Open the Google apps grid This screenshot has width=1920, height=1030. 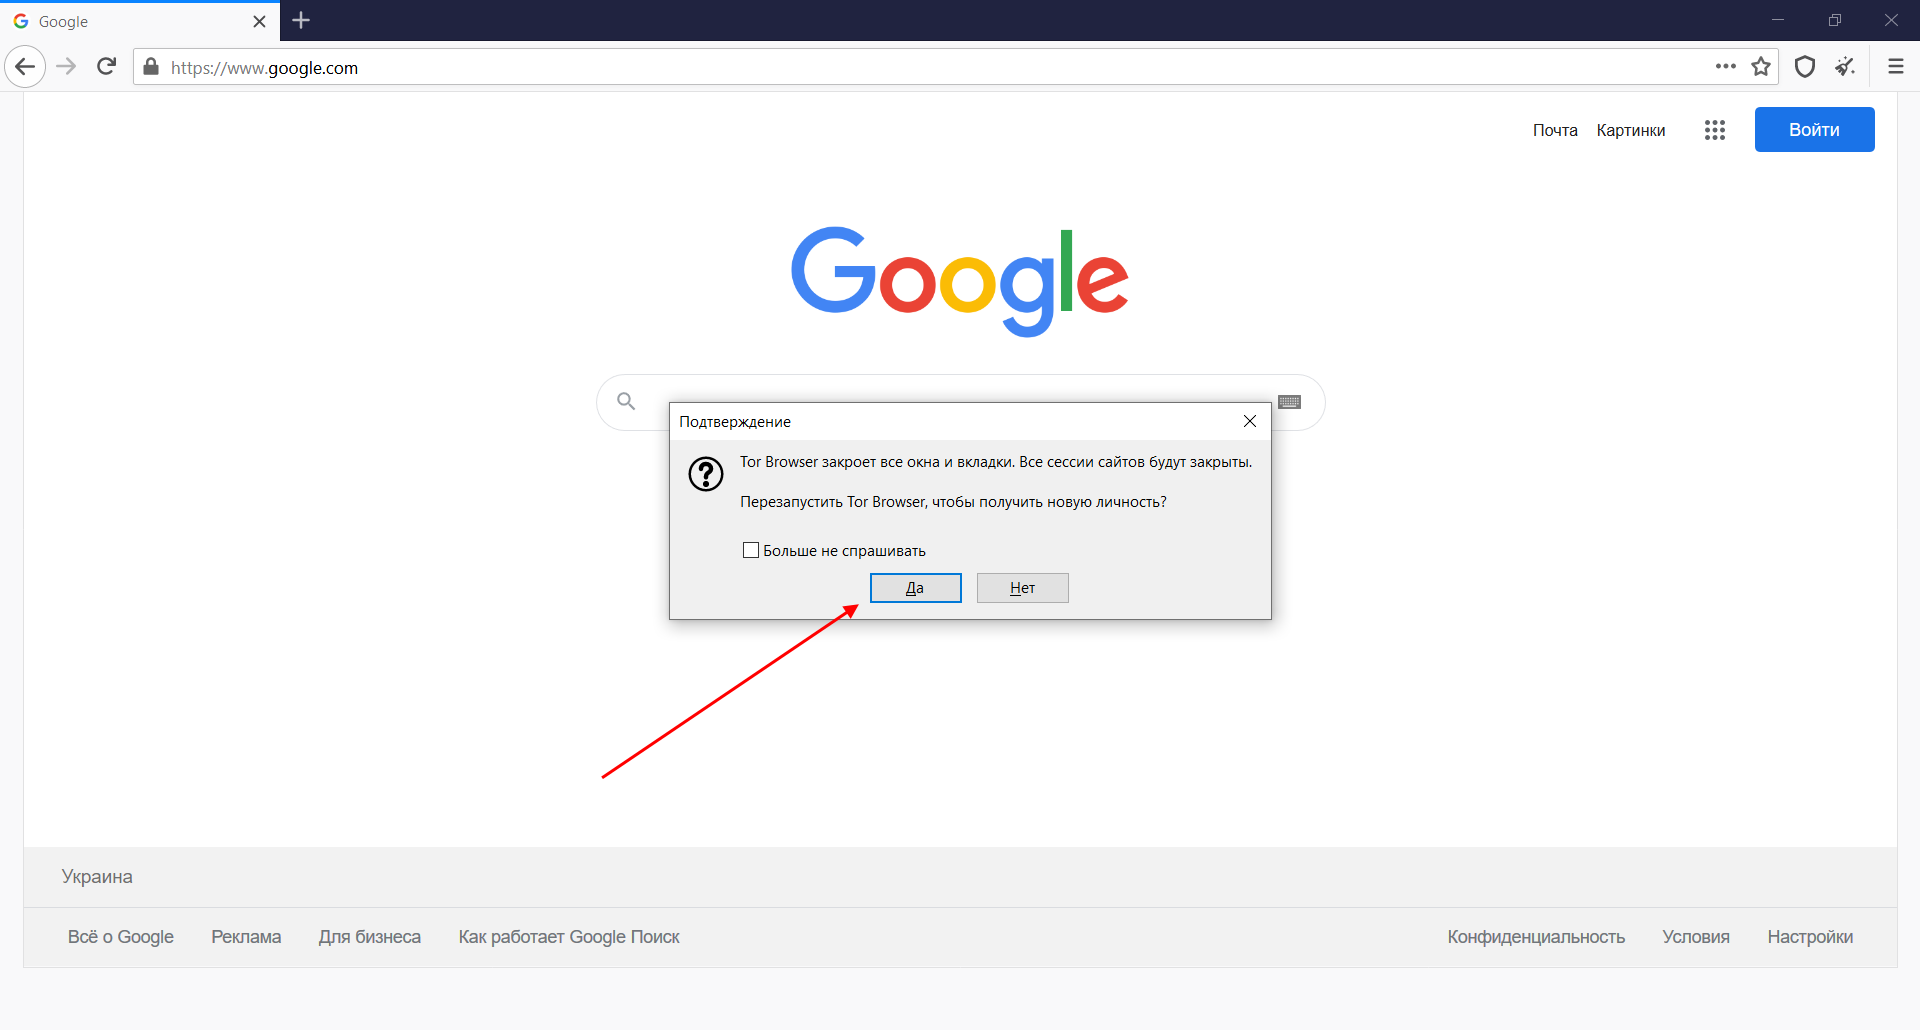coord(1715,130)
